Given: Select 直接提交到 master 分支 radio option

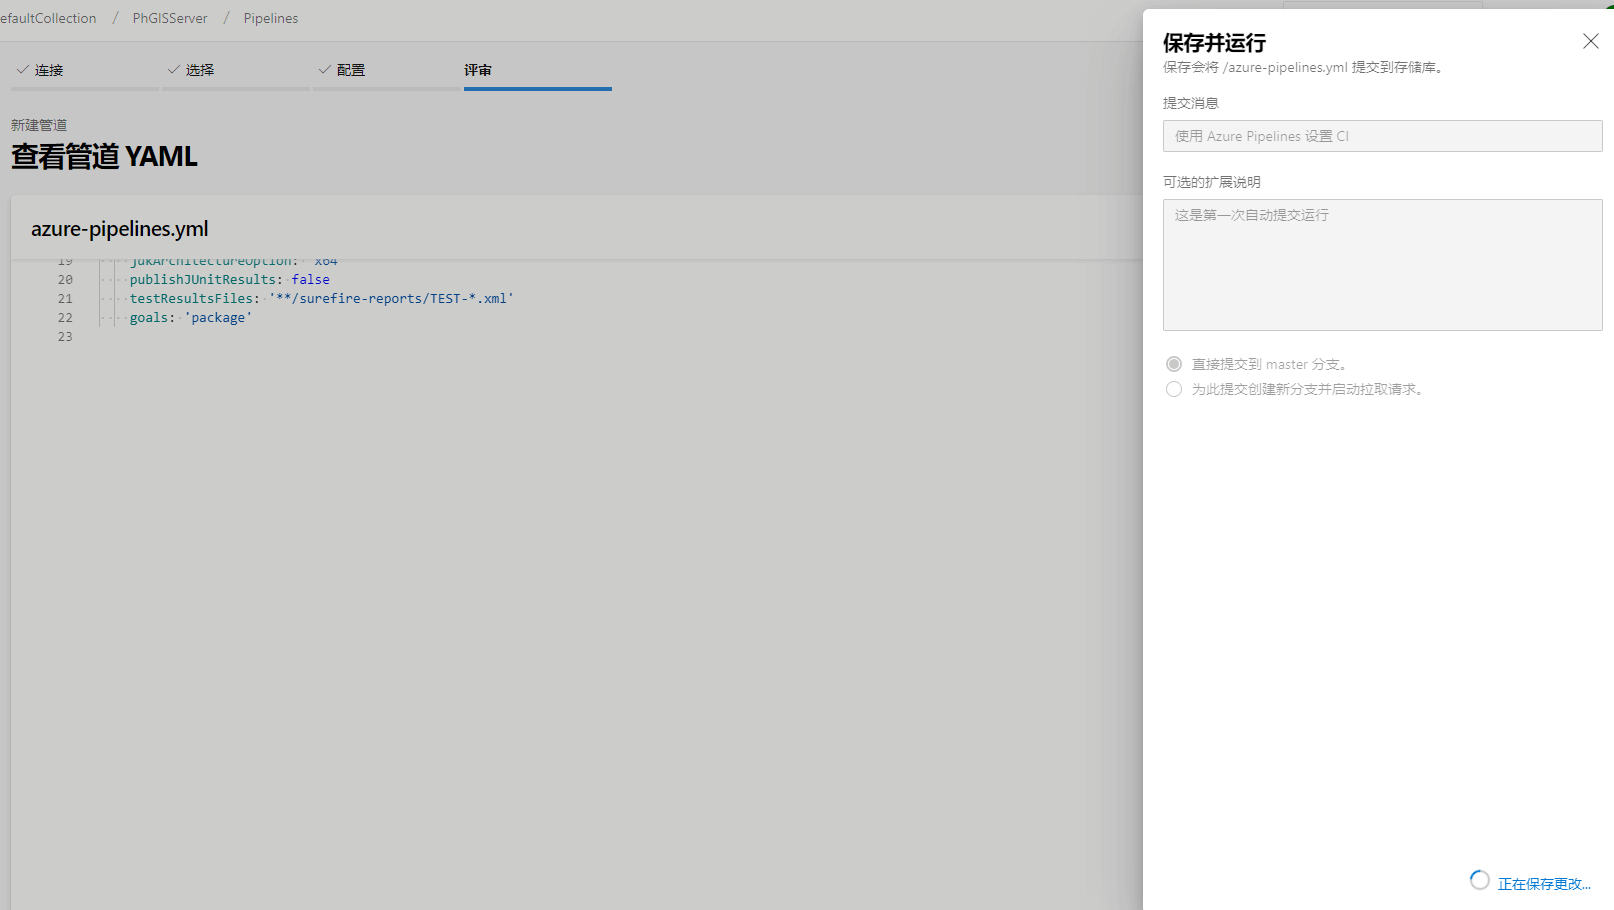Looking at the screenshot, I should tap(1174, 364).
